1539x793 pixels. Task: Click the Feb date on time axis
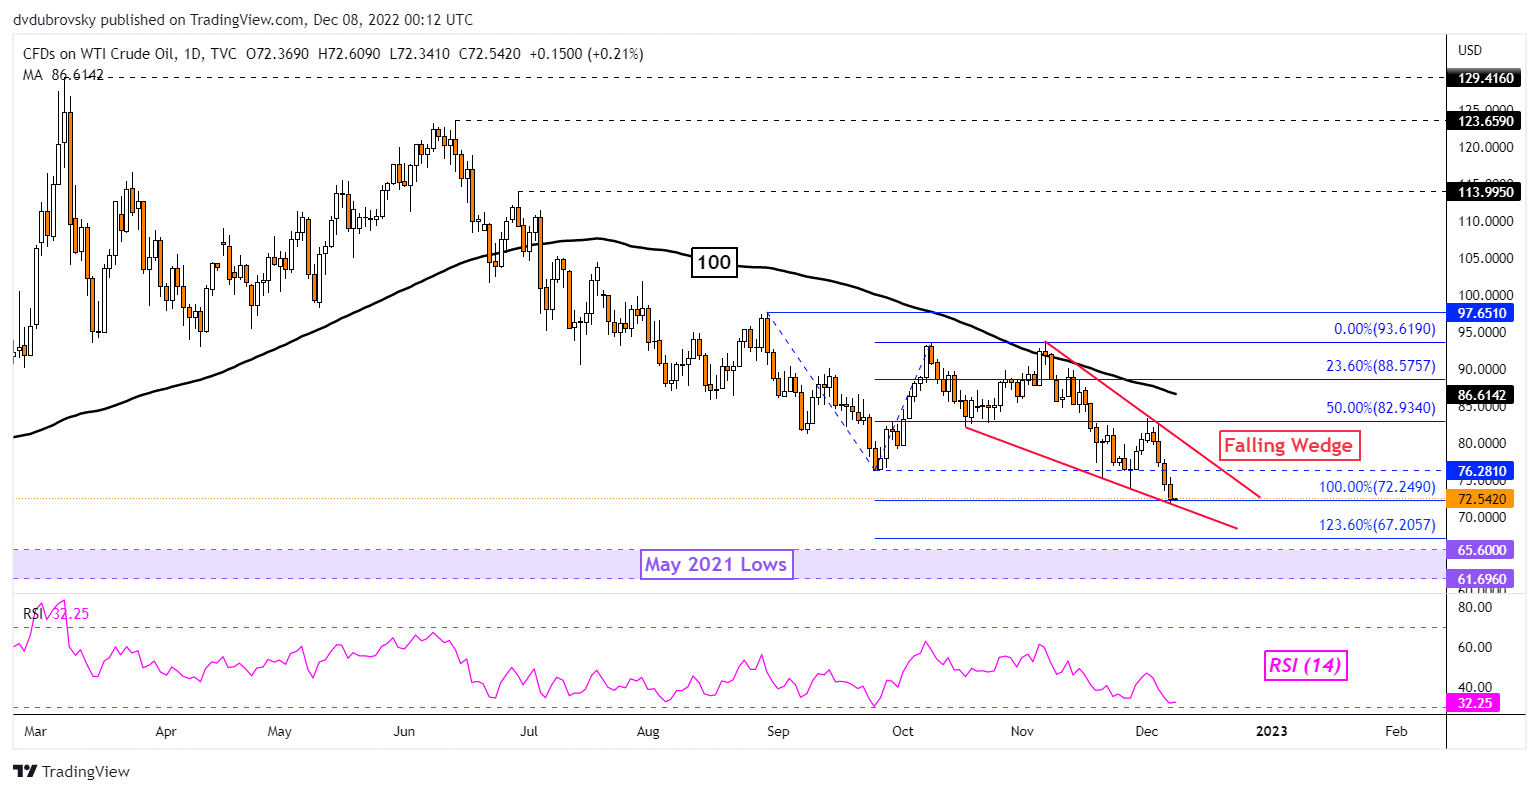point(1396,731)
